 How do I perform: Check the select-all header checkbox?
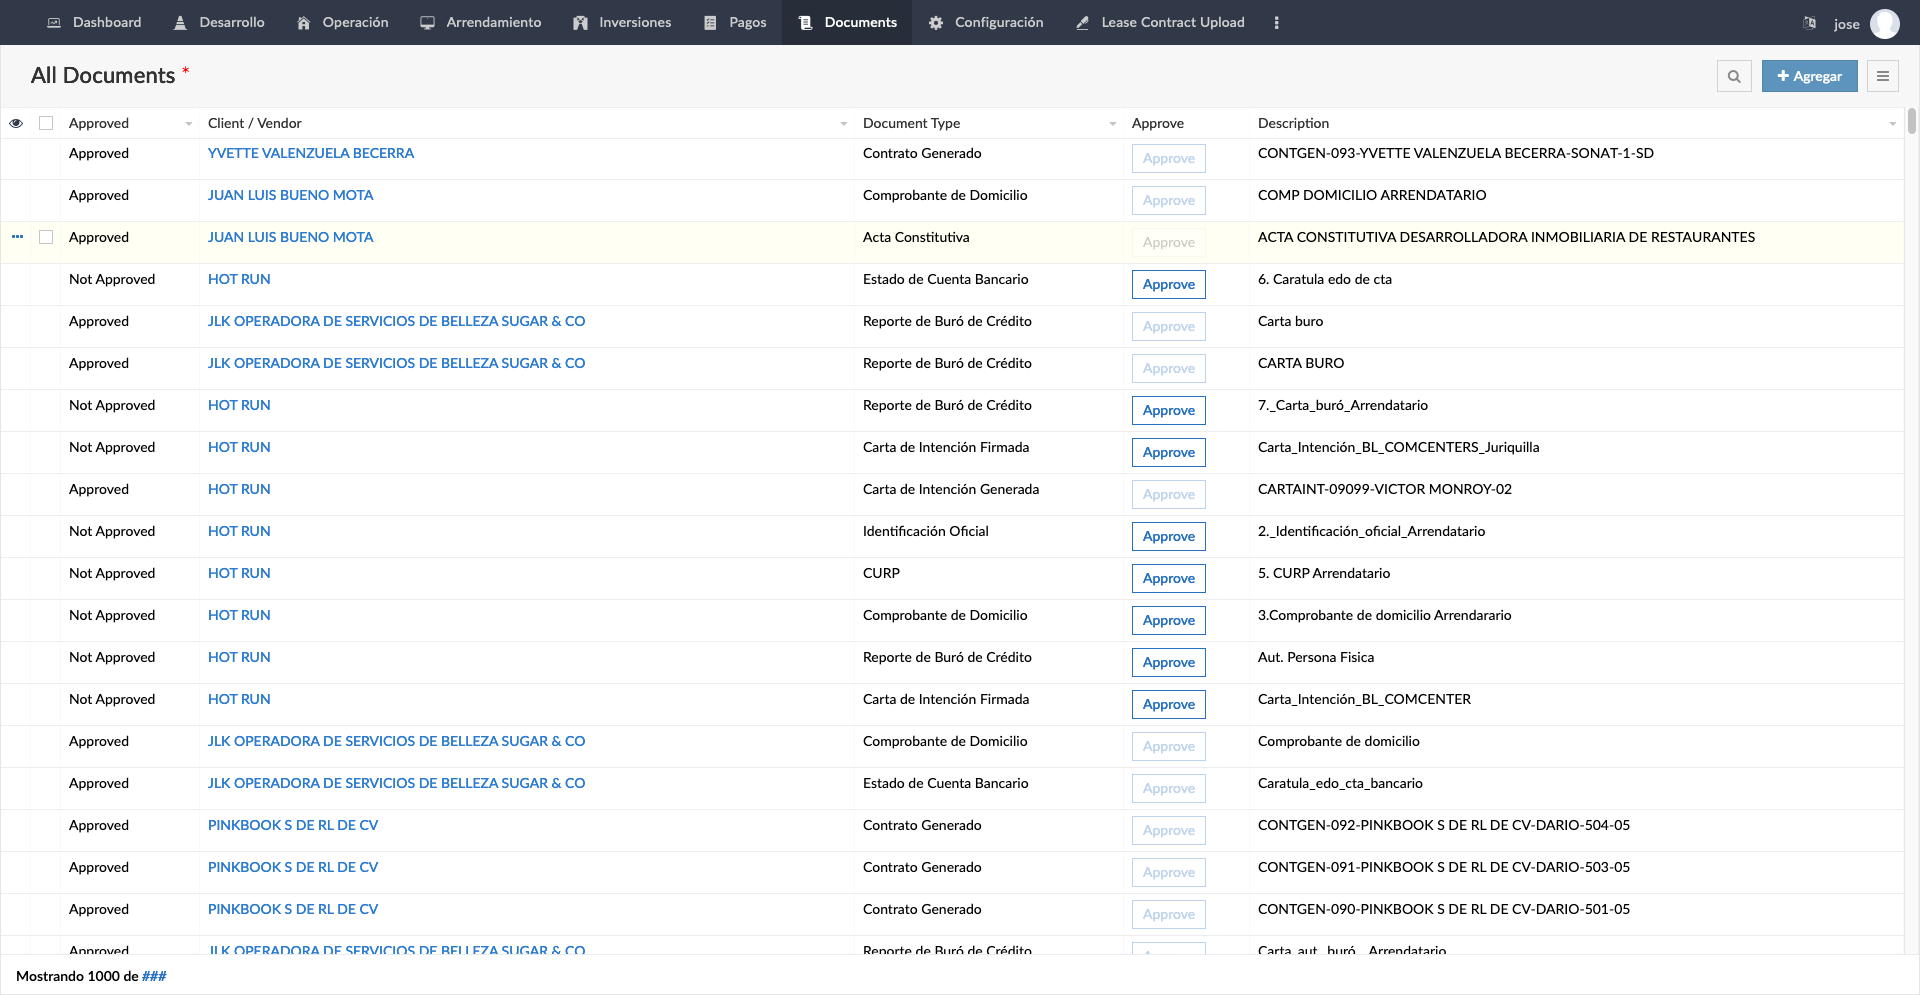46,123
